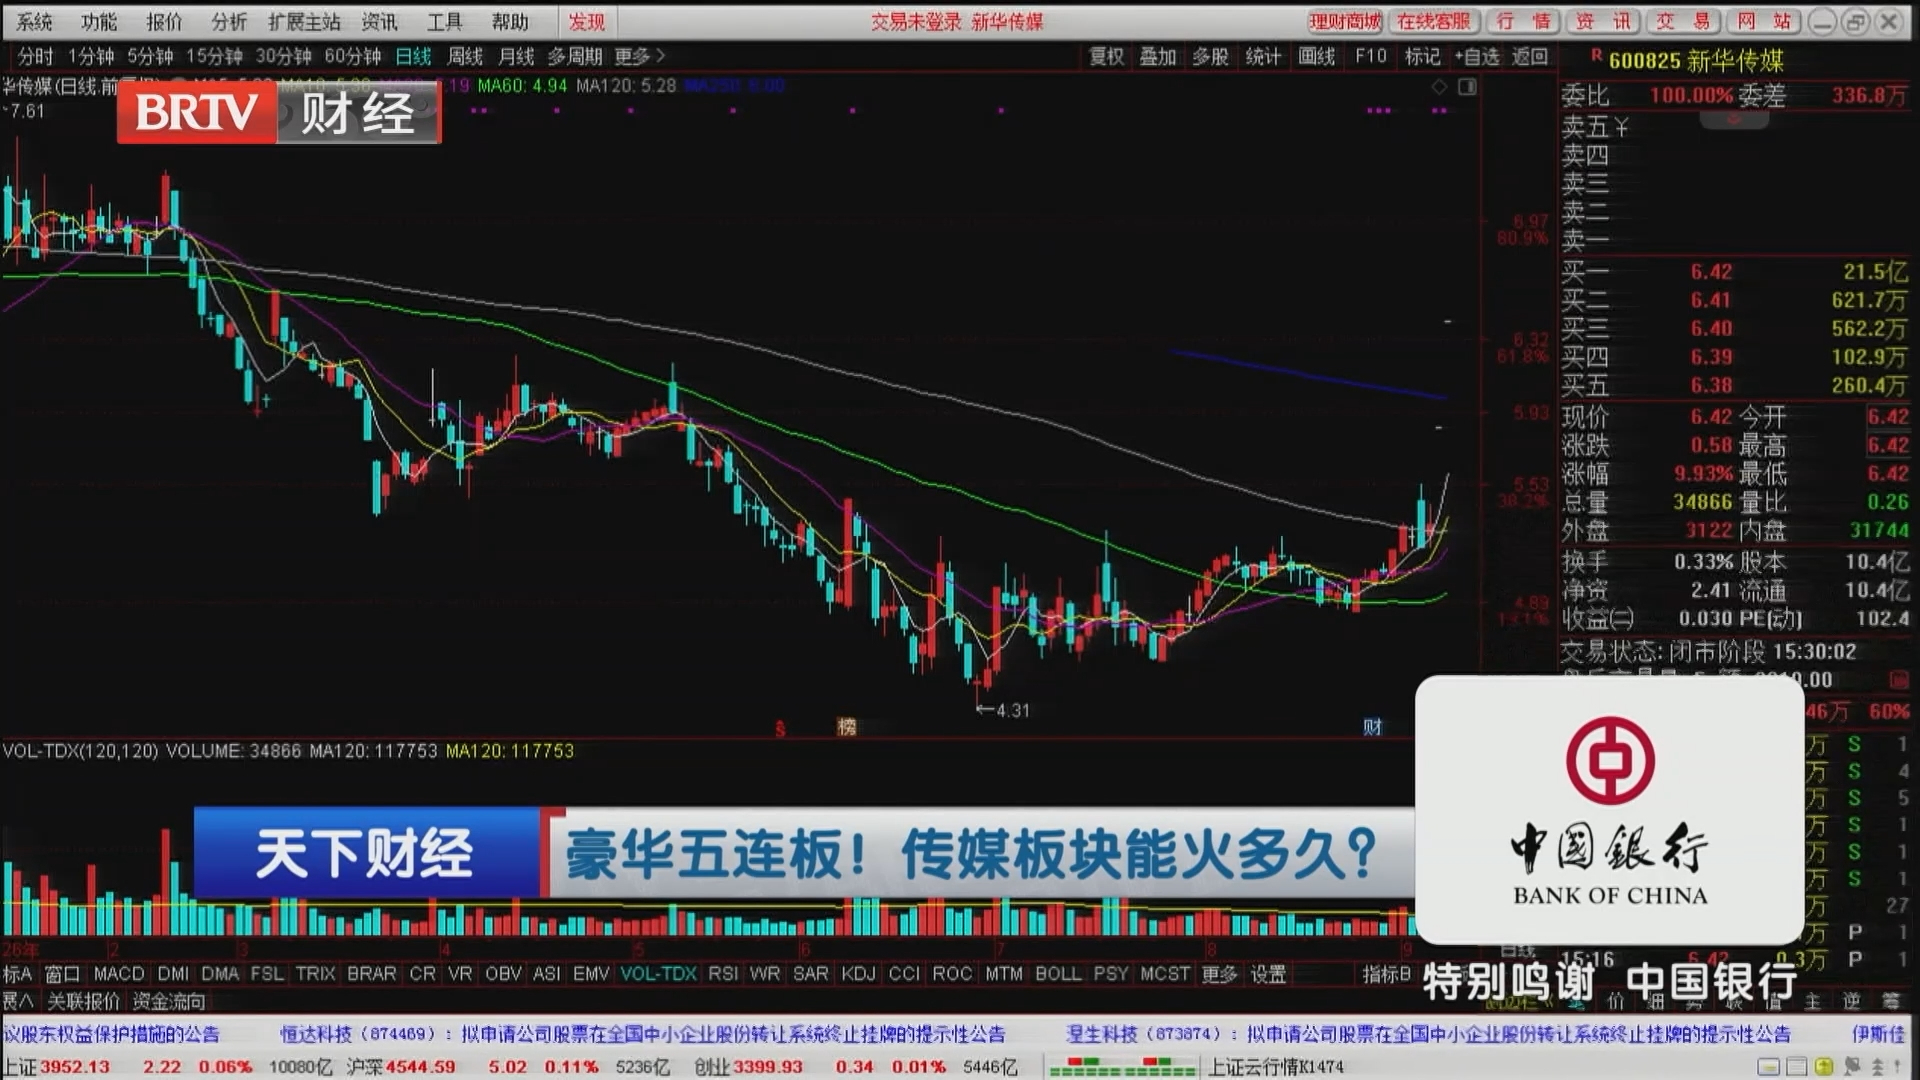Select the 30分钟 period
Image resolution: width=1920 pixels, height=1080 pixels.
[x=283, y=57]
